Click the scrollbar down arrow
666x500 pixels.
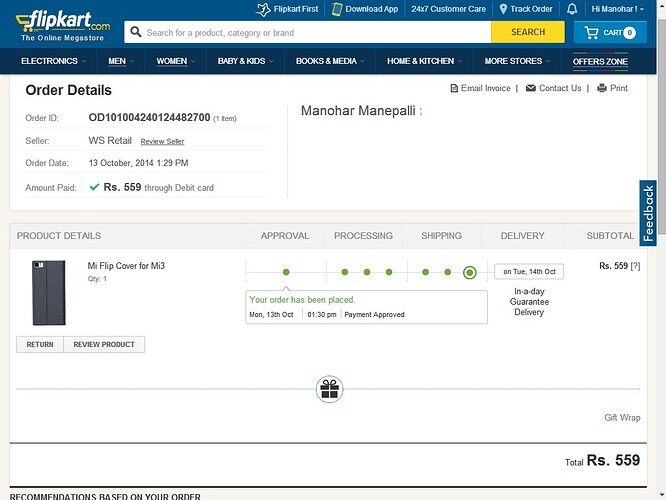click(662, 495)
